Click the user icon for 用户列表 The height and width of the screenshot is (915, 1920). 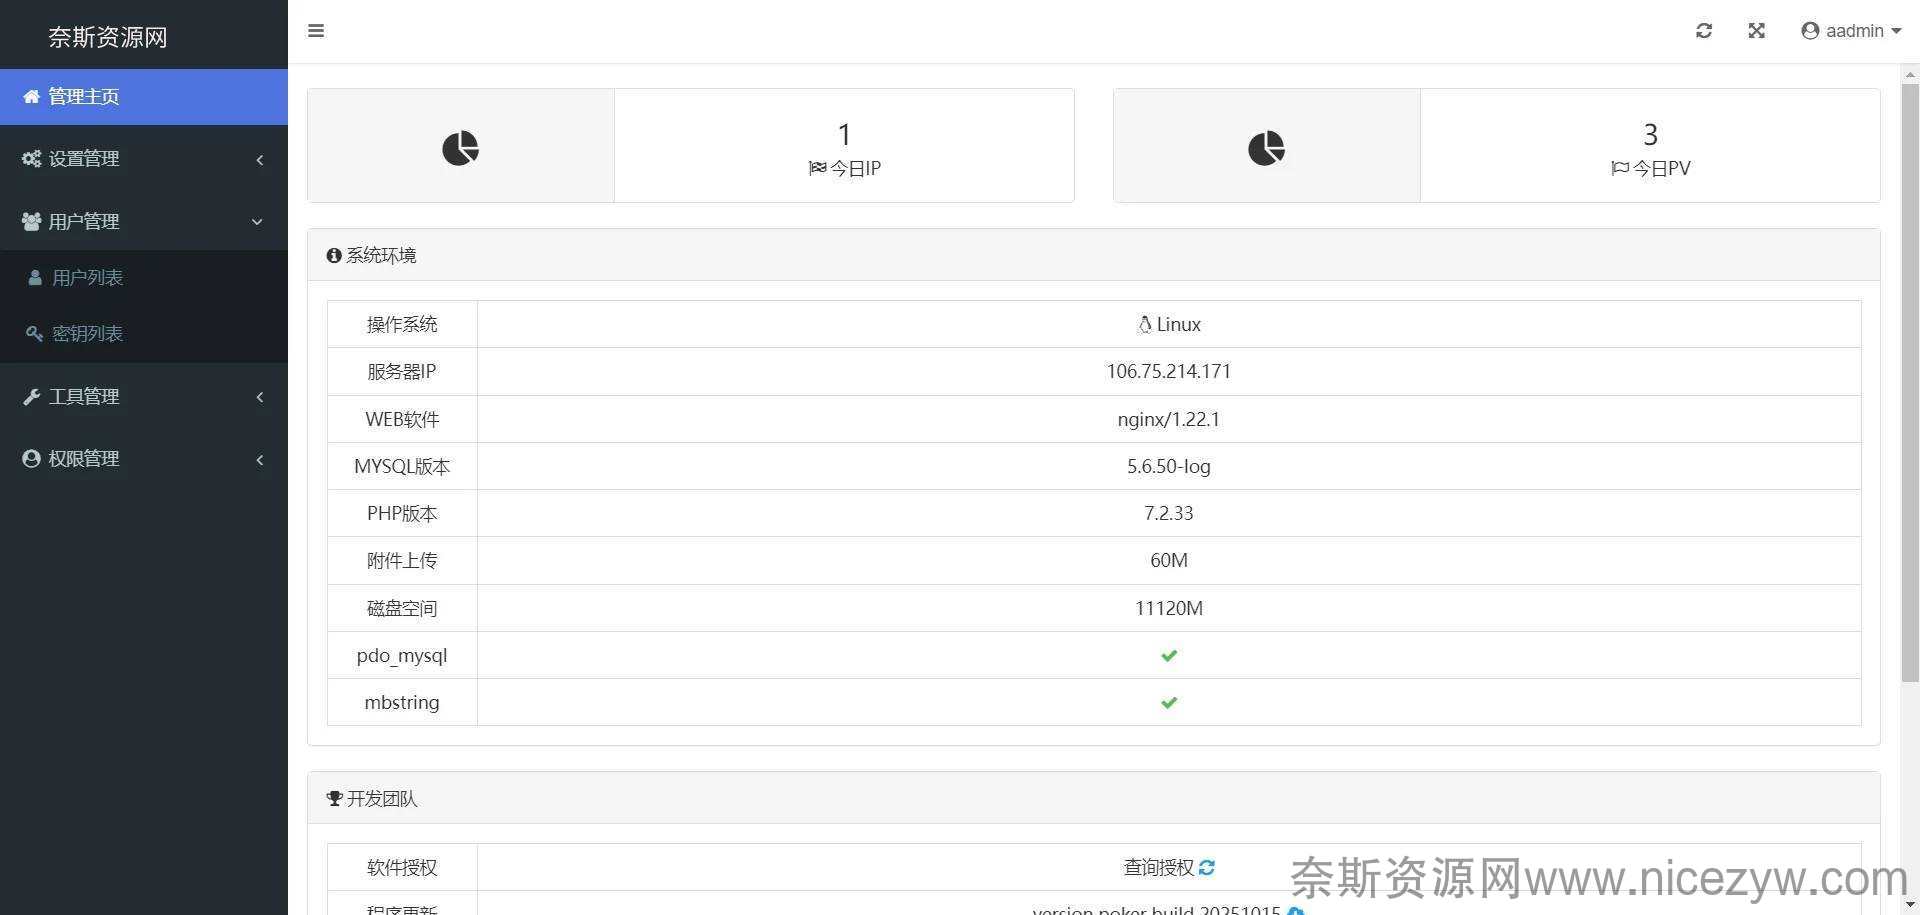[x=35, y=278]
